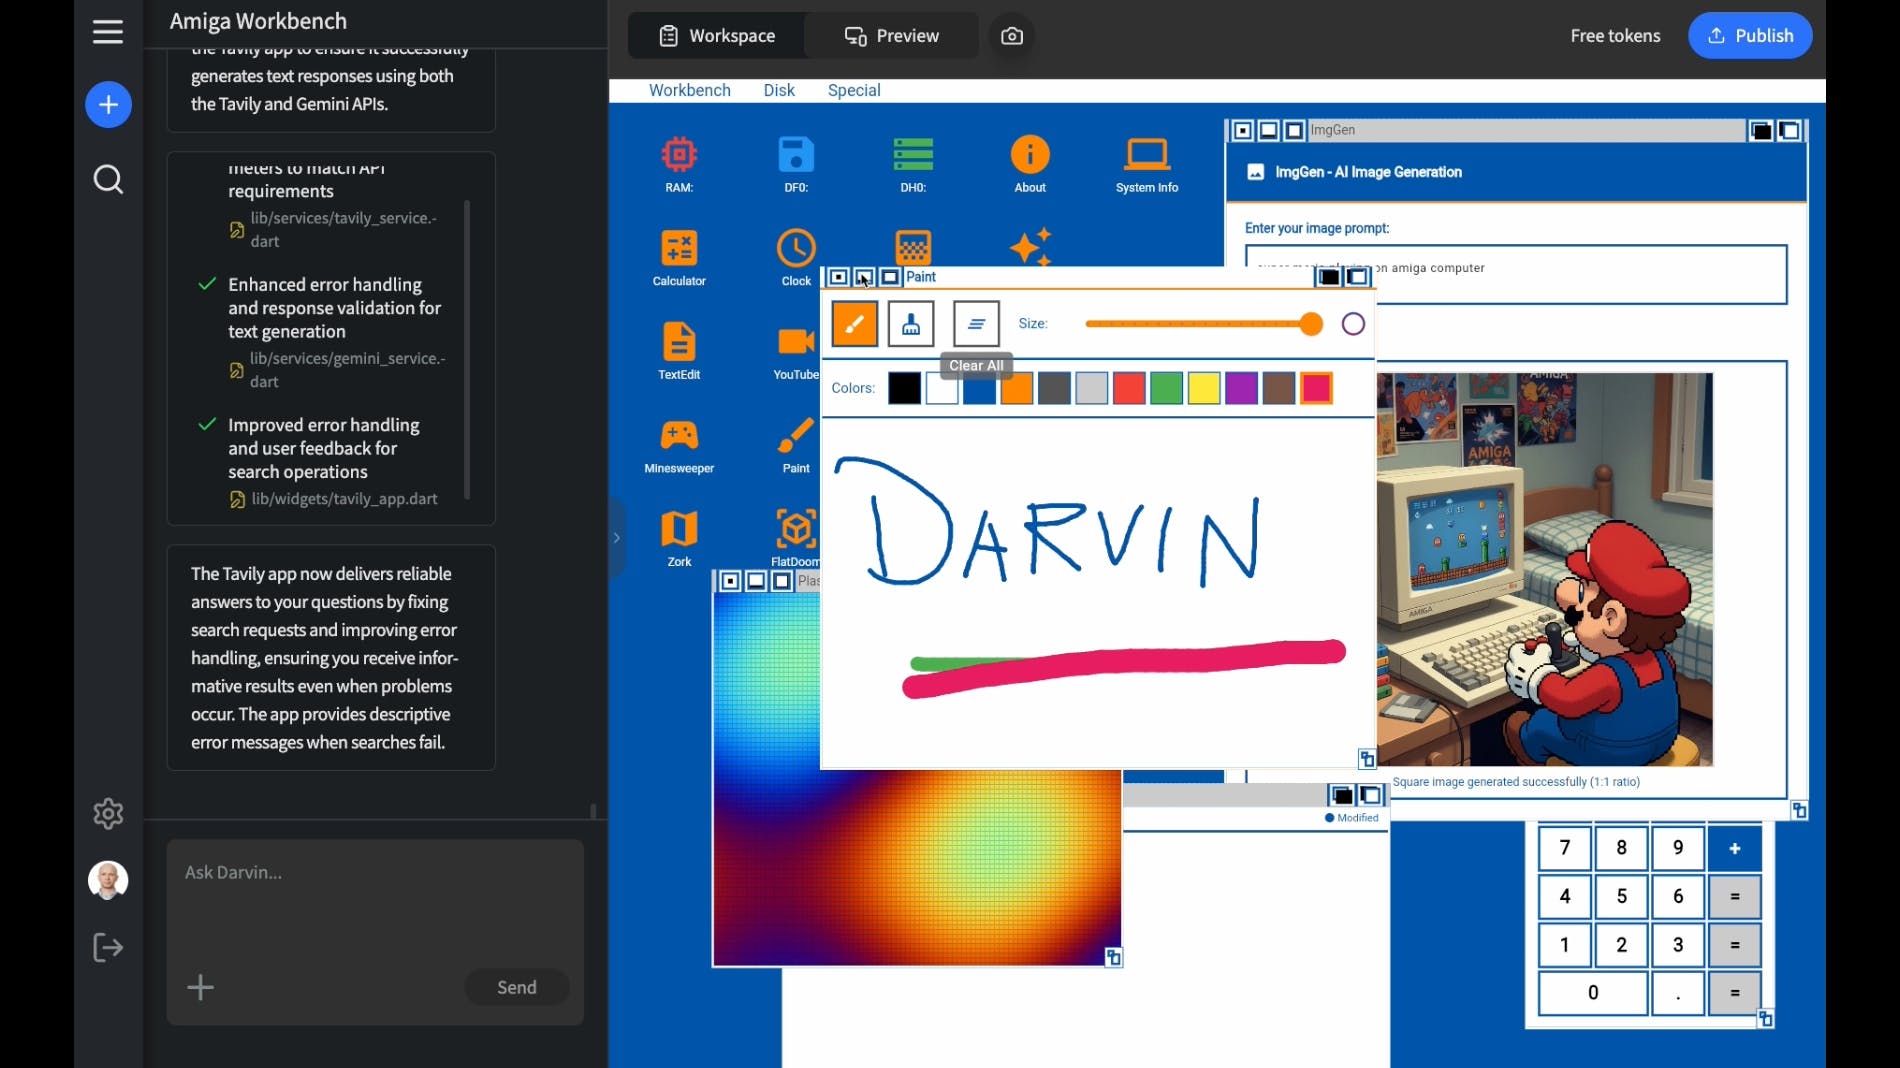Switch to the Preview tab
Viewport: 1900px width, 1068px height.
tap(892, 36)
